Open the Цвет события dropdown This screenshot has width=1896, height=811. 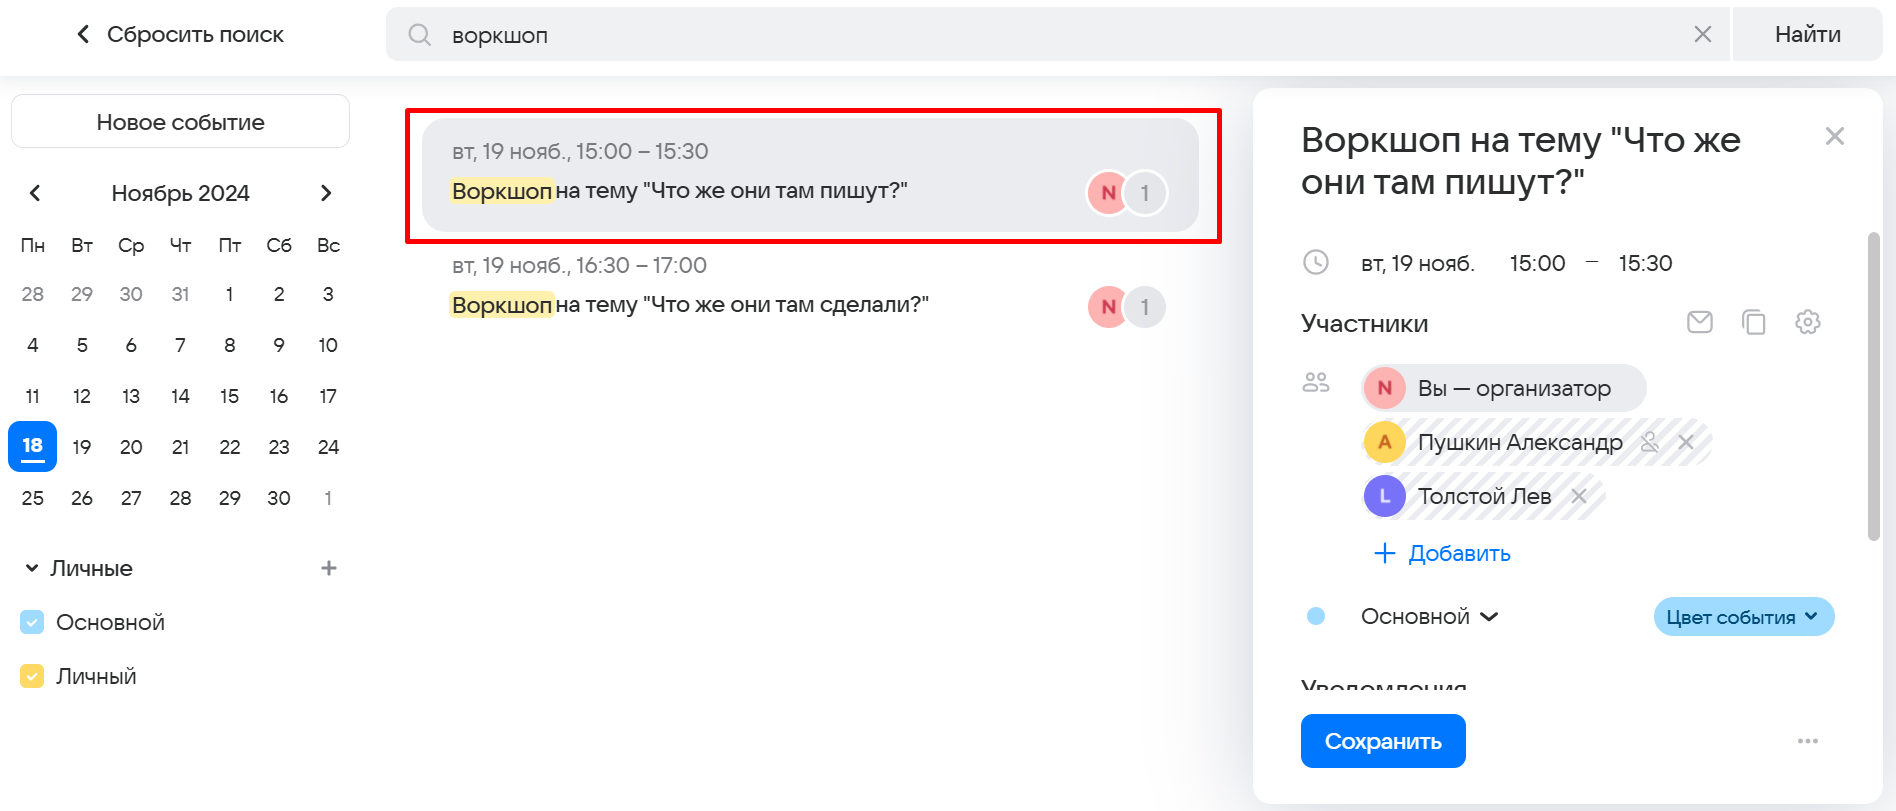point(1743,617)
